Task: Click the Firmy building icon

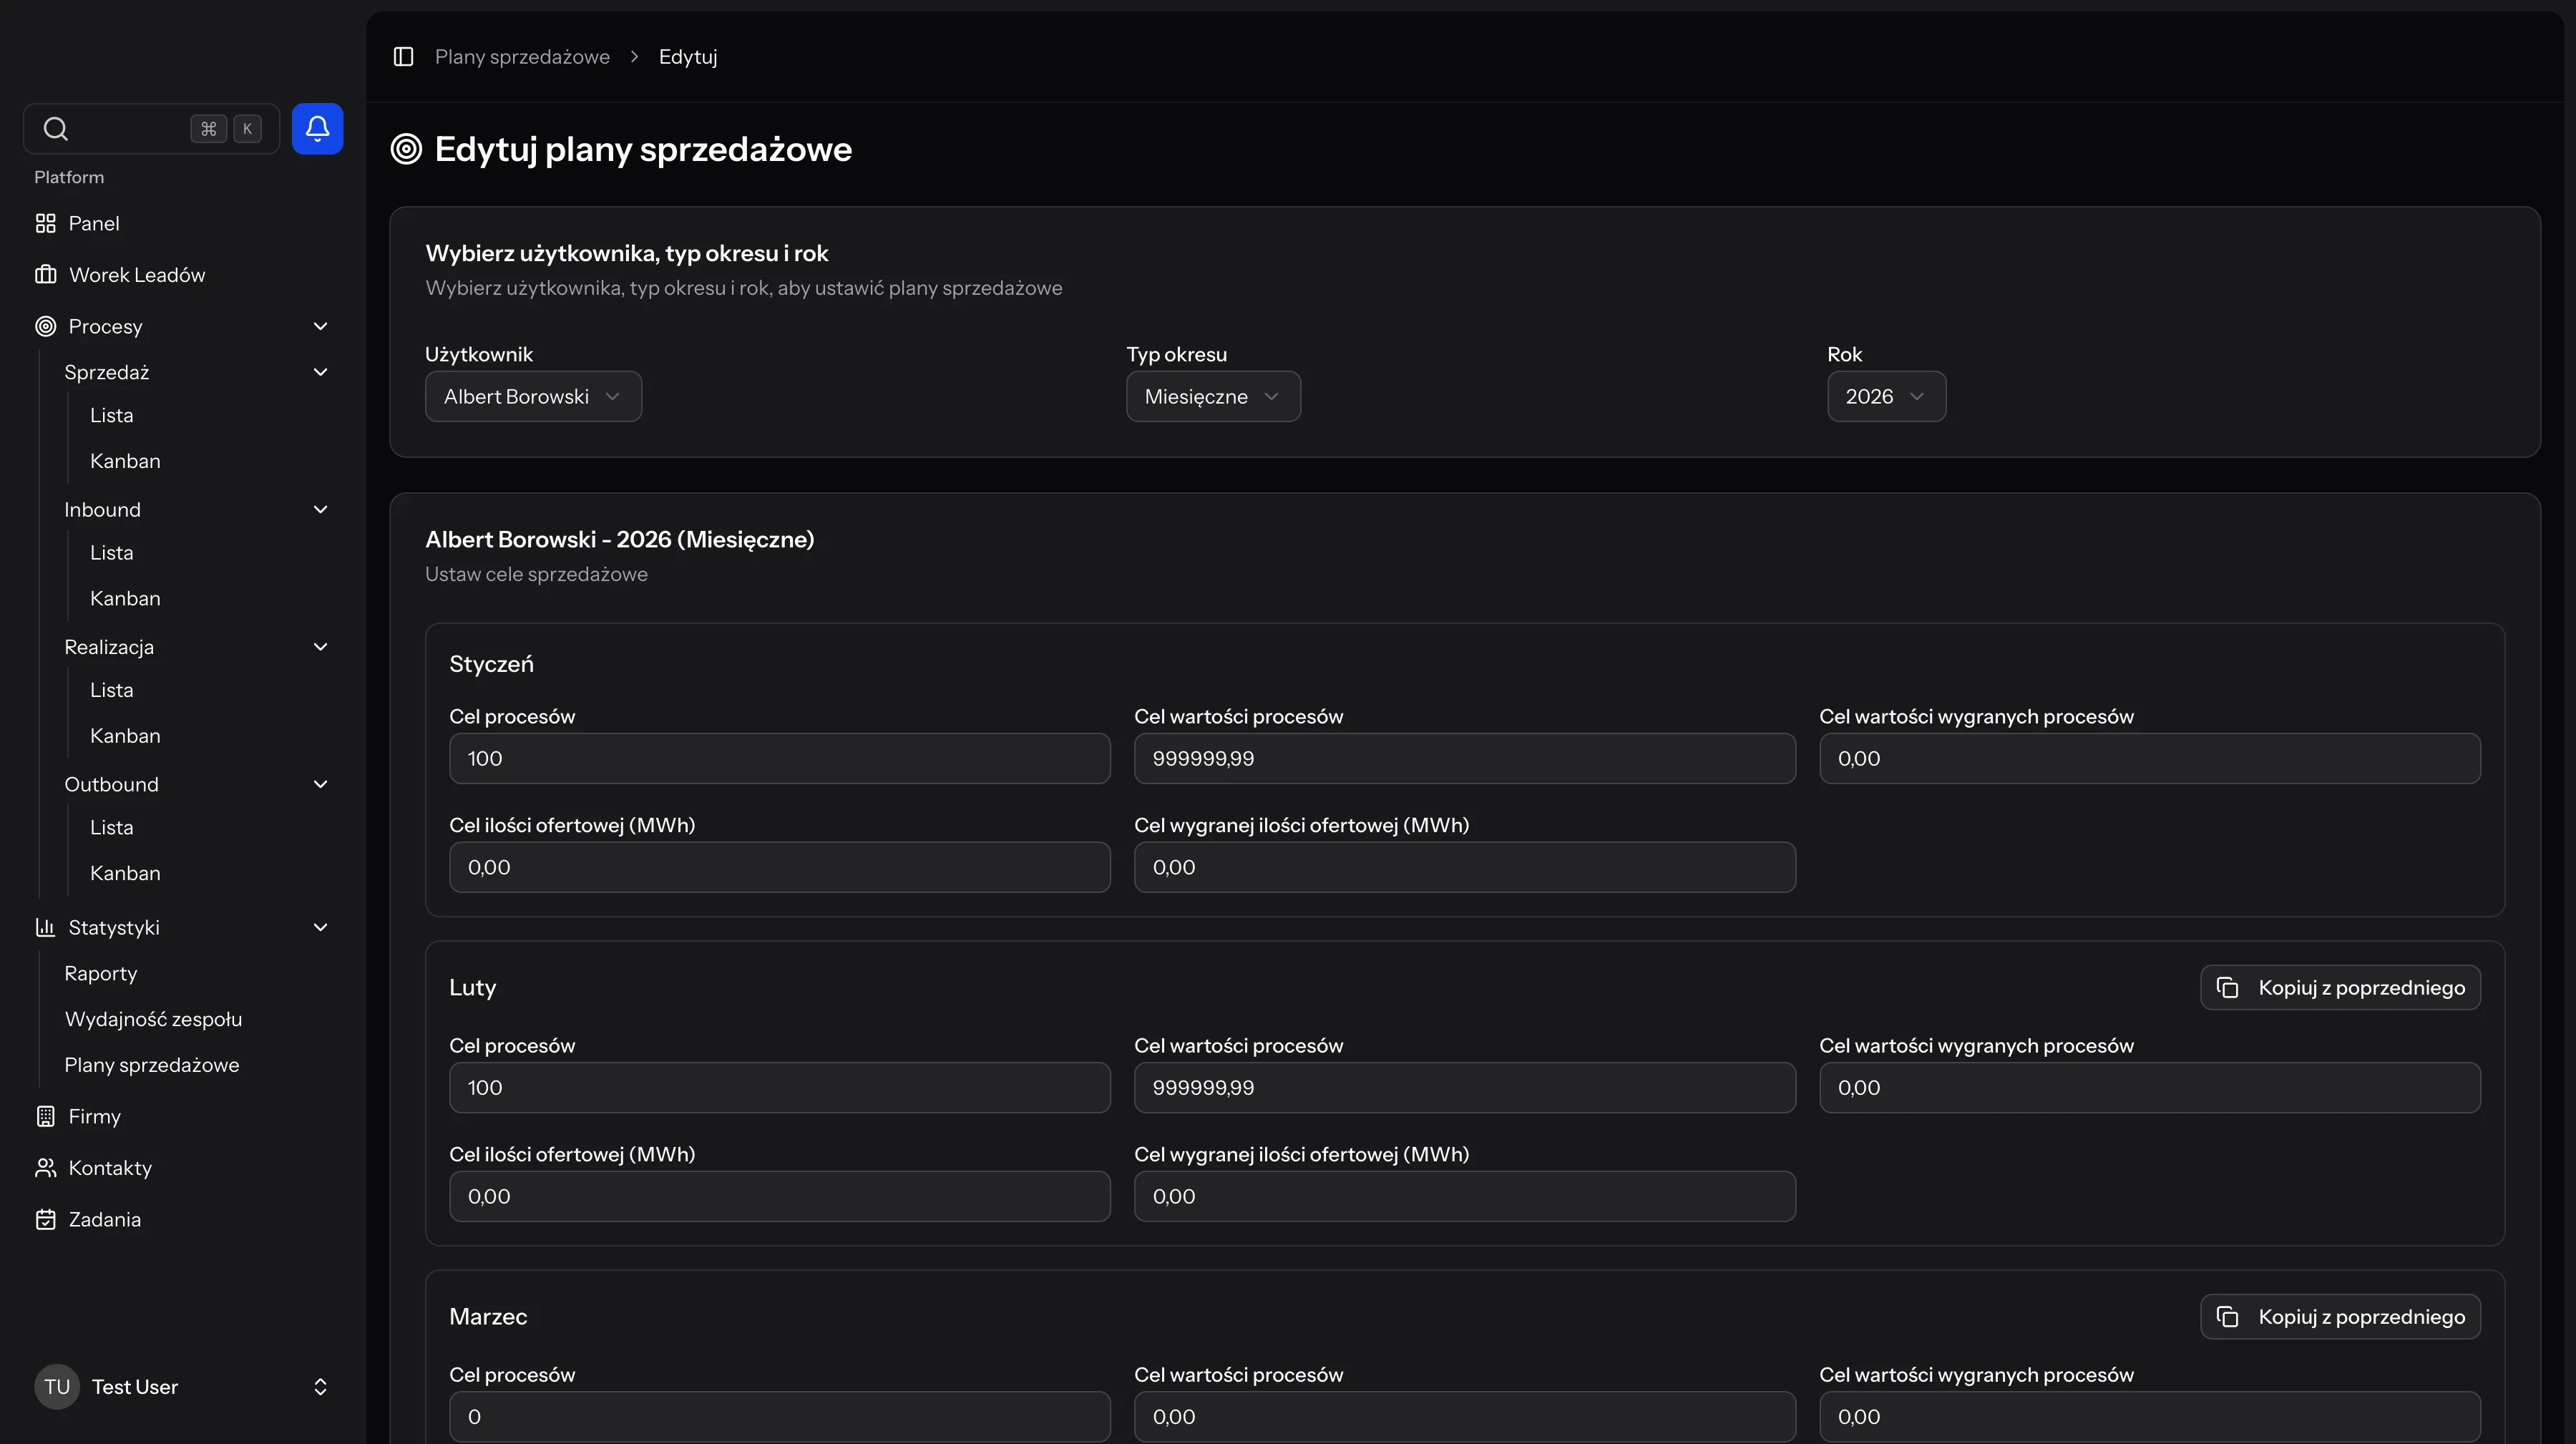Action: pos(46,1116)
